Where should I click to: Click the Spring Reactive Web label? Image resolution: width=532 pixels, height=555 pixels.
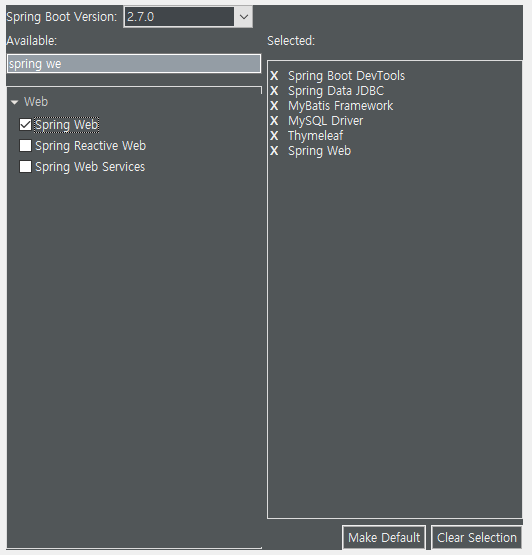tap(91, 146)
